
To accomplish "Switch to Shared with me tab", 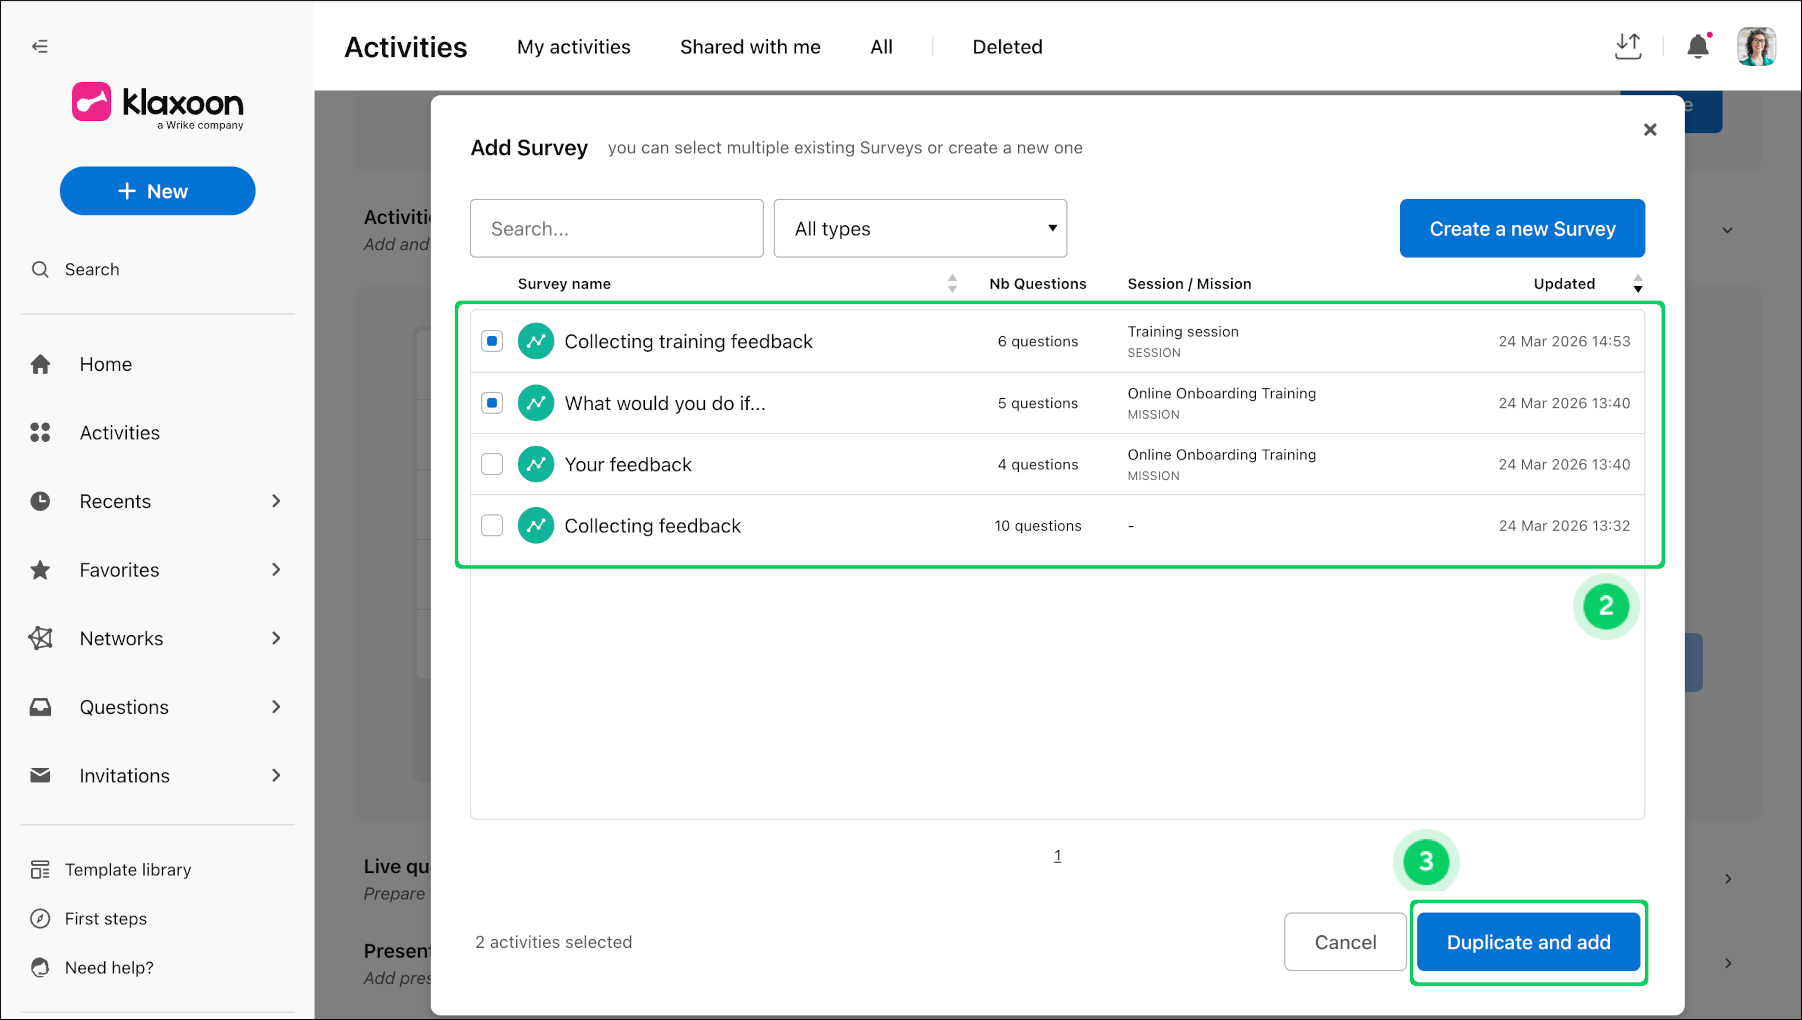I will [750, 47].
